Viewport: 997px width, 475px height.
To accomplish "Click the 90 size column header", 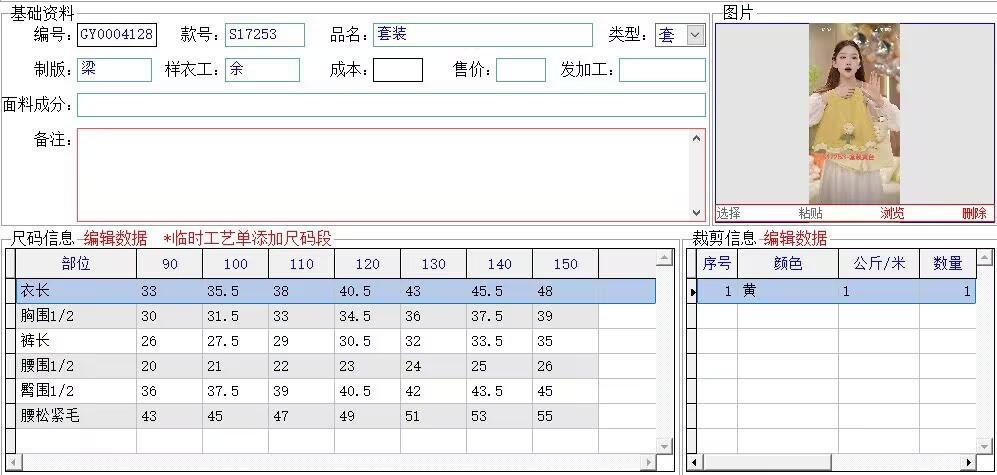I will tap(170, 264).
